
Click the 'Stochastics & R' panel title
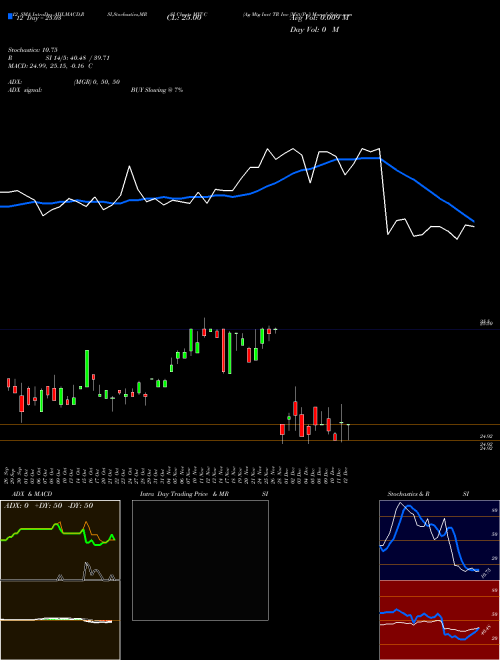click(408, 494)
